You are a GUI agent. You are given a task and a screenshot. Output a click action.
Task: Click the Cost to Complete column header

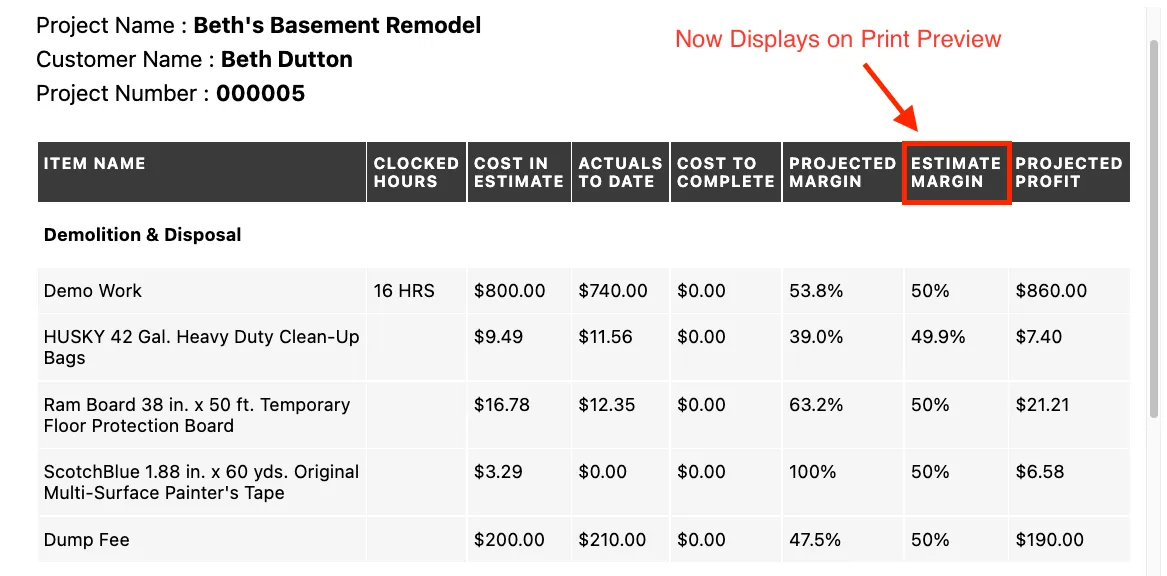point(725,172)
